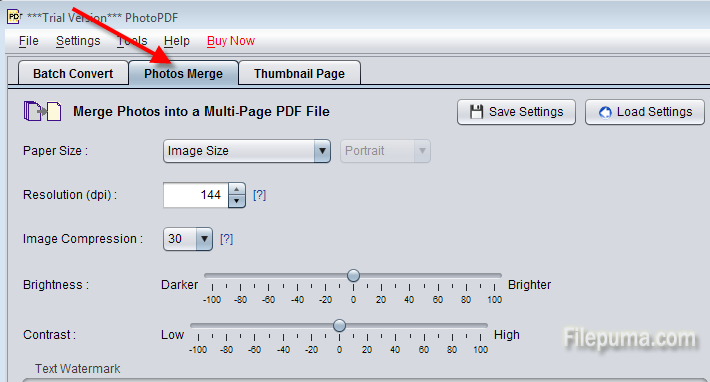
Task: Click the 'Paper Size :' label
Action: pos(56,151)
